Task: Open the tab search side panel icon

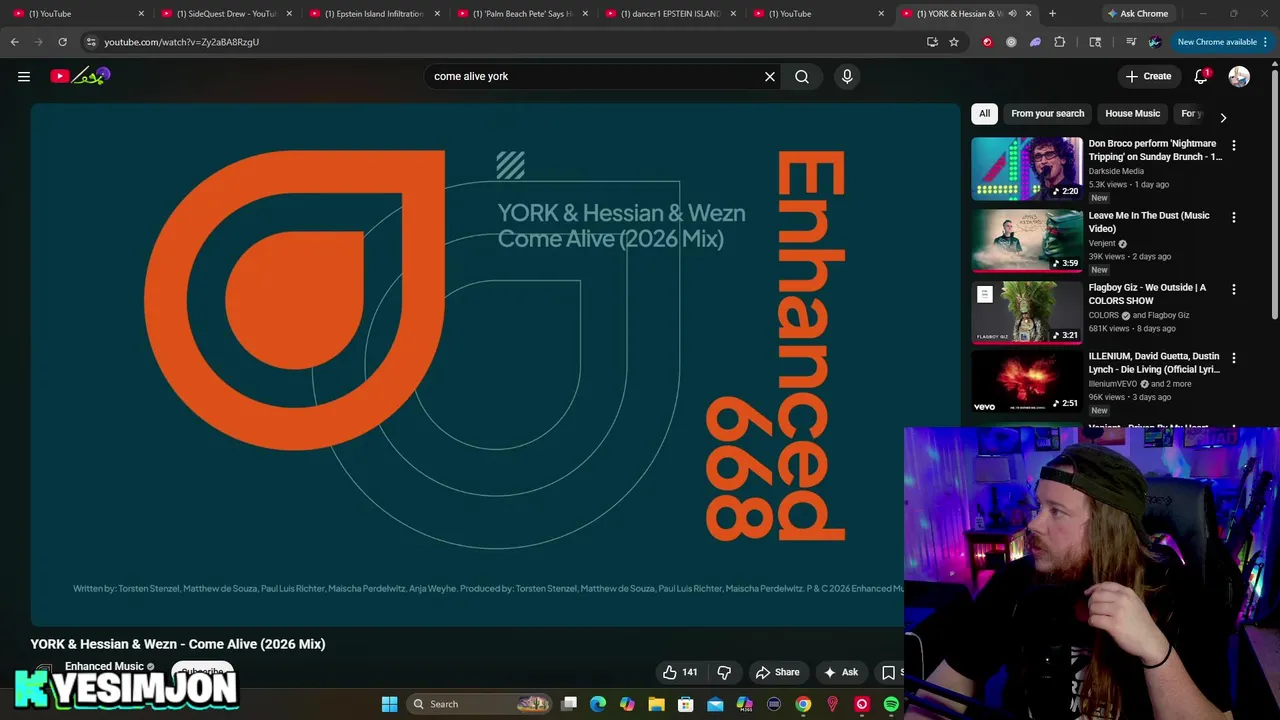Action: (x=1095, y=42)
